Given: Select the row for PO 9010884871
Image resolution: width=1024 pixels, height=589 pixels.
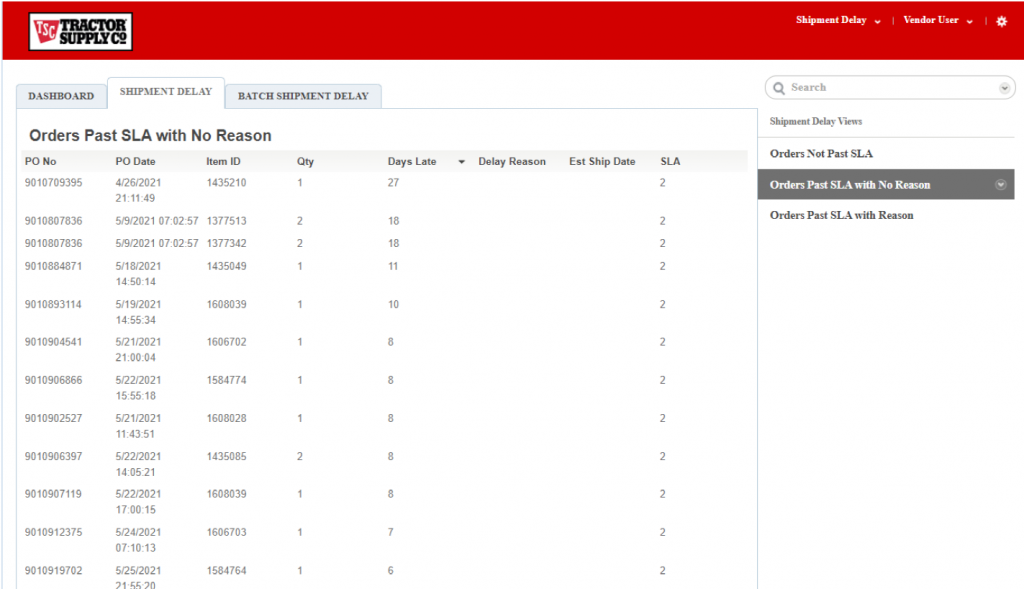Looking at the screenshot, I should click(385, 274).
